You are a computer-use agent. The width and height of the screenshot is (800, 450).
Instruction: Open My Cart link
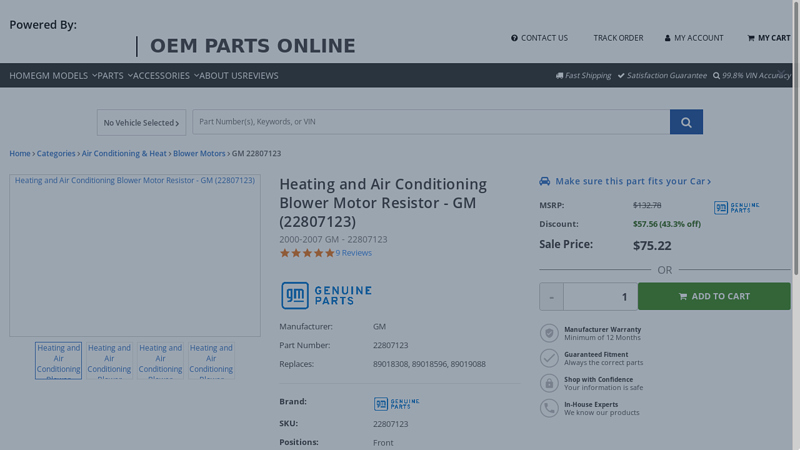[x=769, y=38]
